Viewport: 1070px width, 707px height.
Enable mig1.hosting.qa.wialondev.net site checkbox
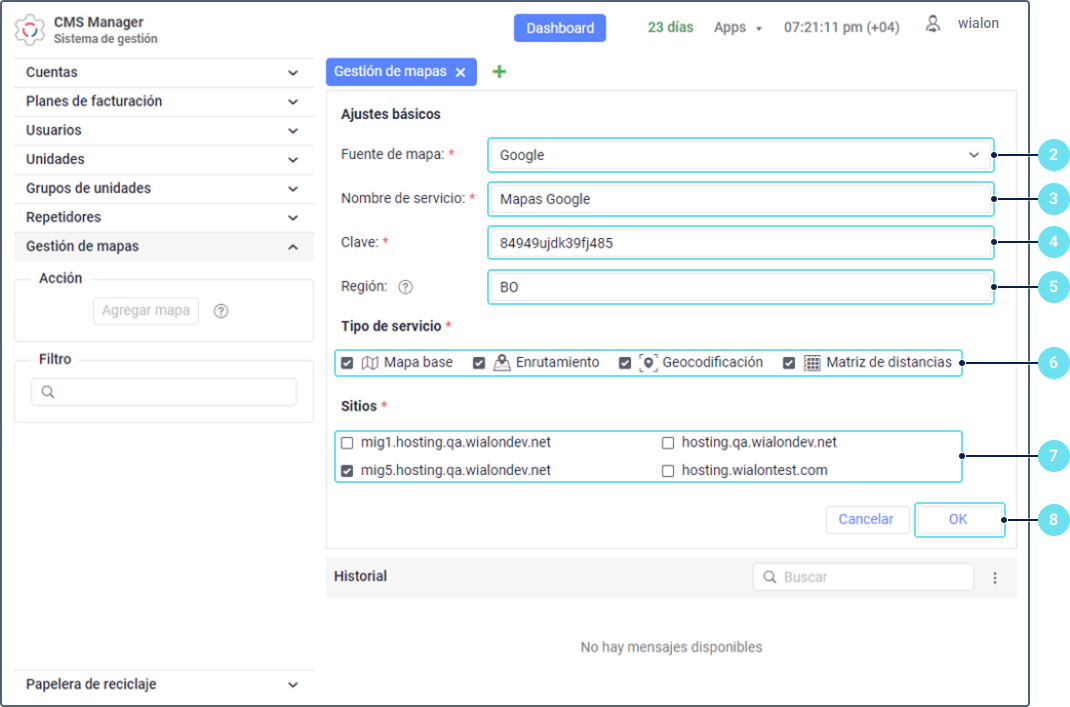click(x=347, y=443)
